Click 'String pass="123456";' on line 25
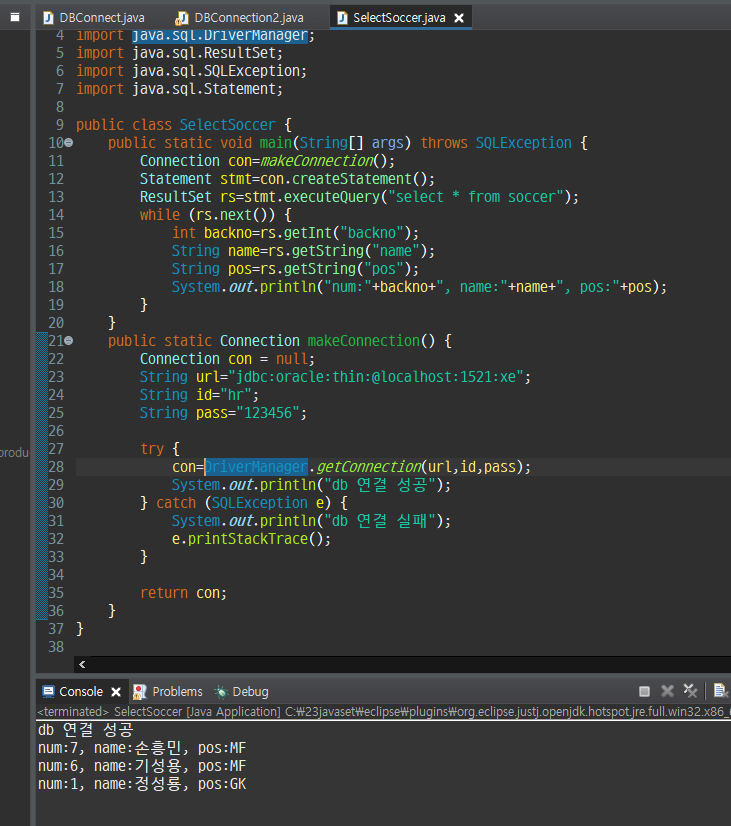731x826 pixels. pos(223,412)
